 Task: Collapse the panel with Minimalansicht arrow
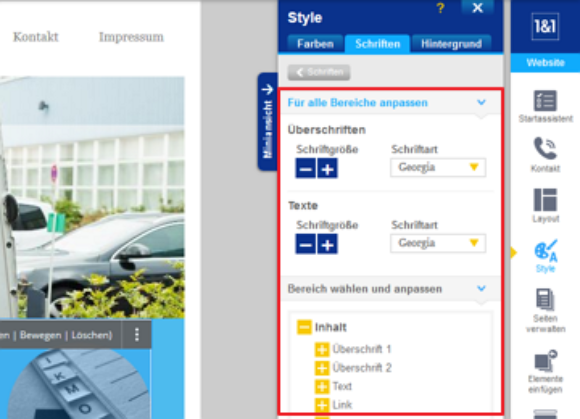(x=267, y=122)
